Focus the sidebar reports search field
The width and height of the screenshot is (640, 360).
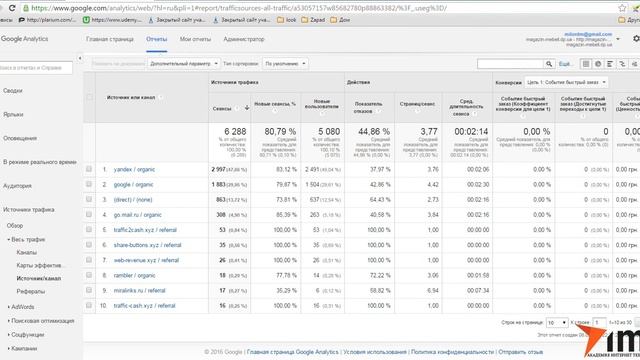(36, 68)
